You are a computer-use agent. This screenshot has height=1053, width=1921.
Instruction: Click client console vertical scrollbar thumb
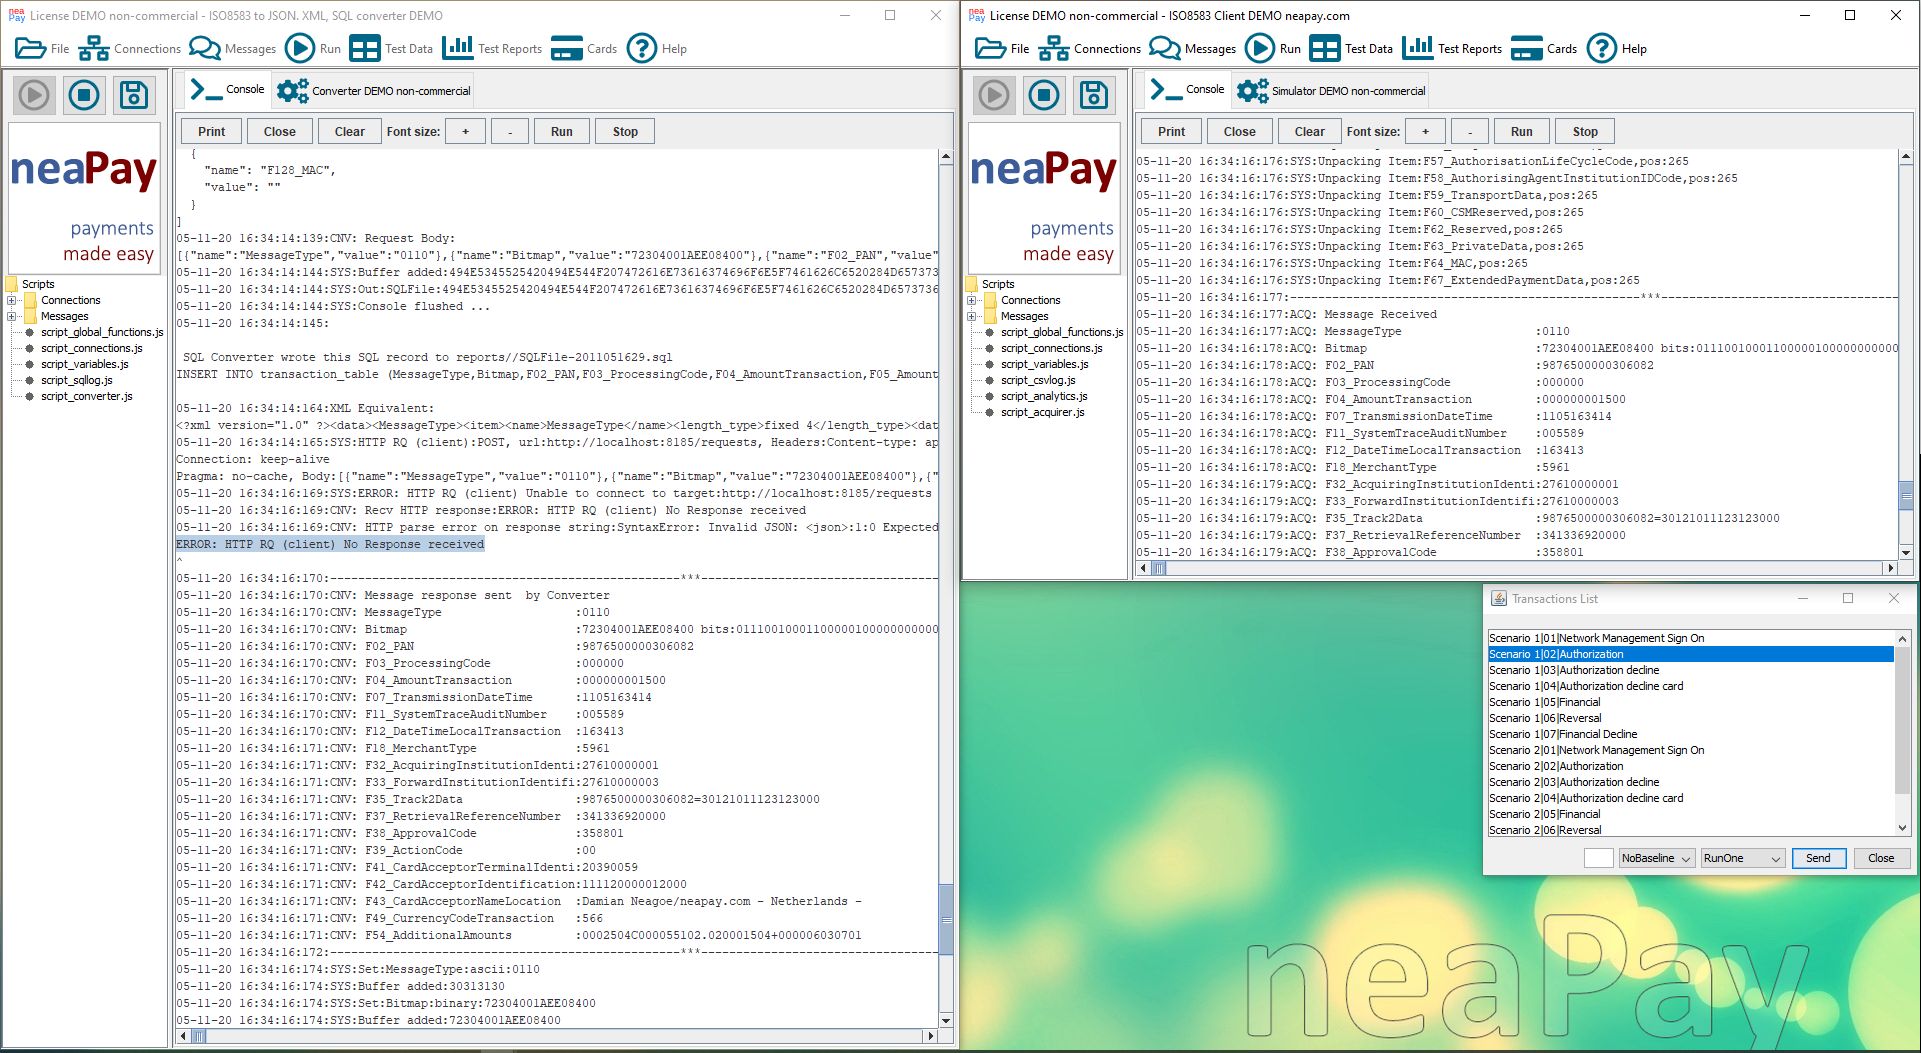point(1906,496)
